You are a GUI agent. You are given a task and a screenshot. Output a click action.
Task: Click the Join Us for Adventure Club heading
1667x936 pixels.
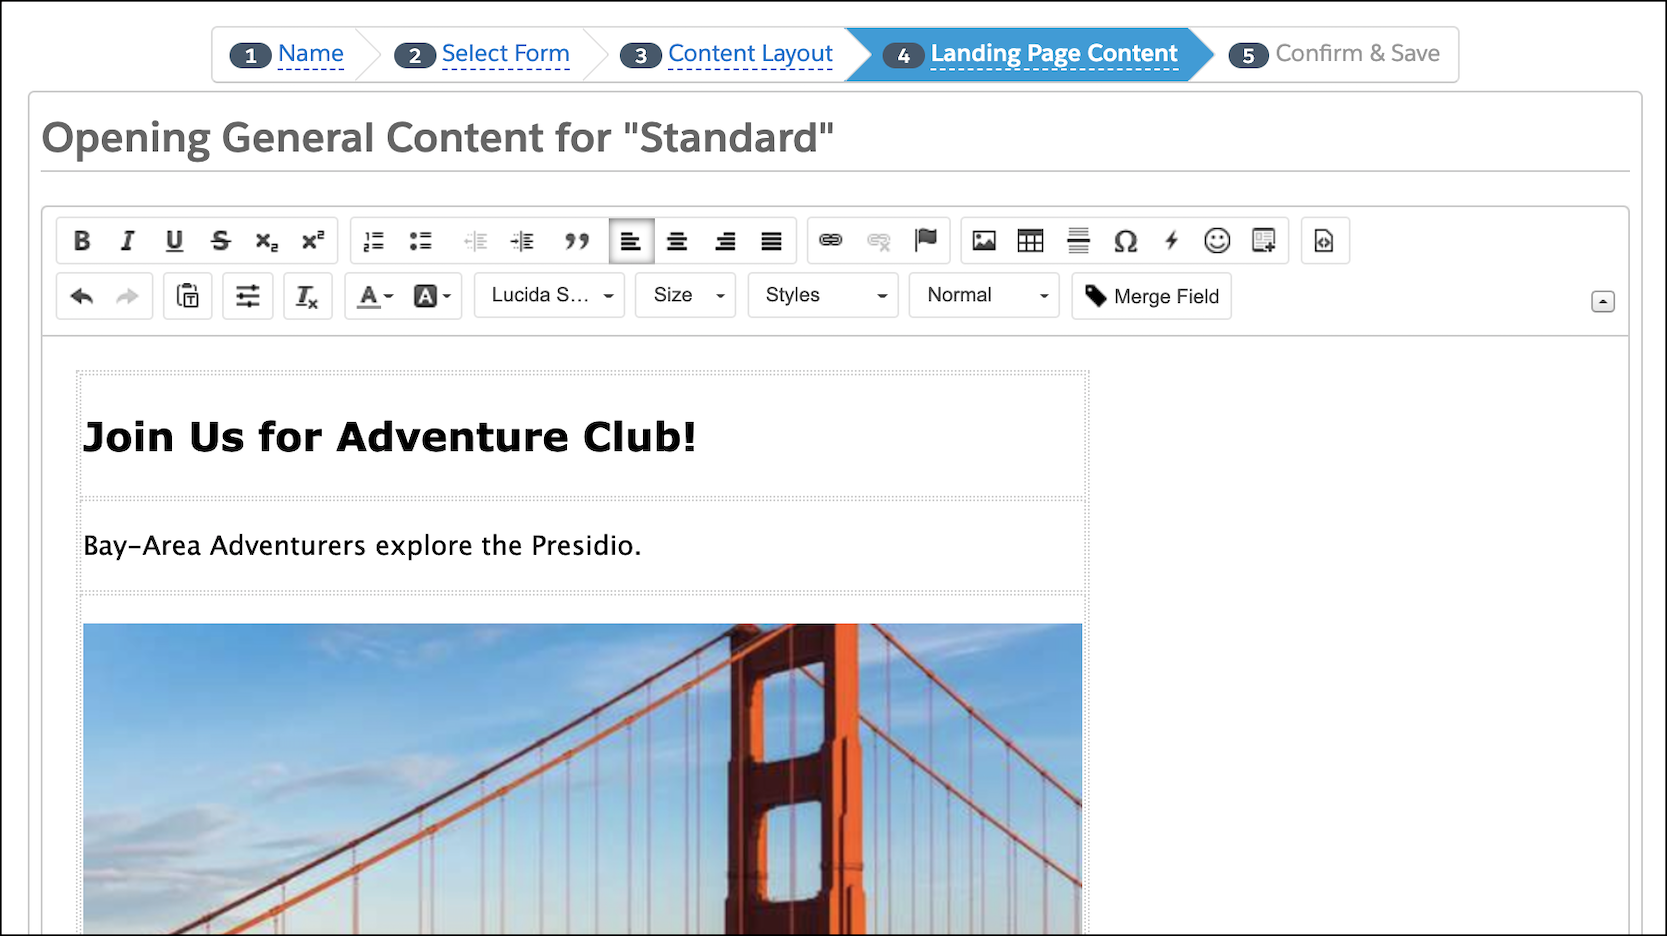click(x=389, y=437)
